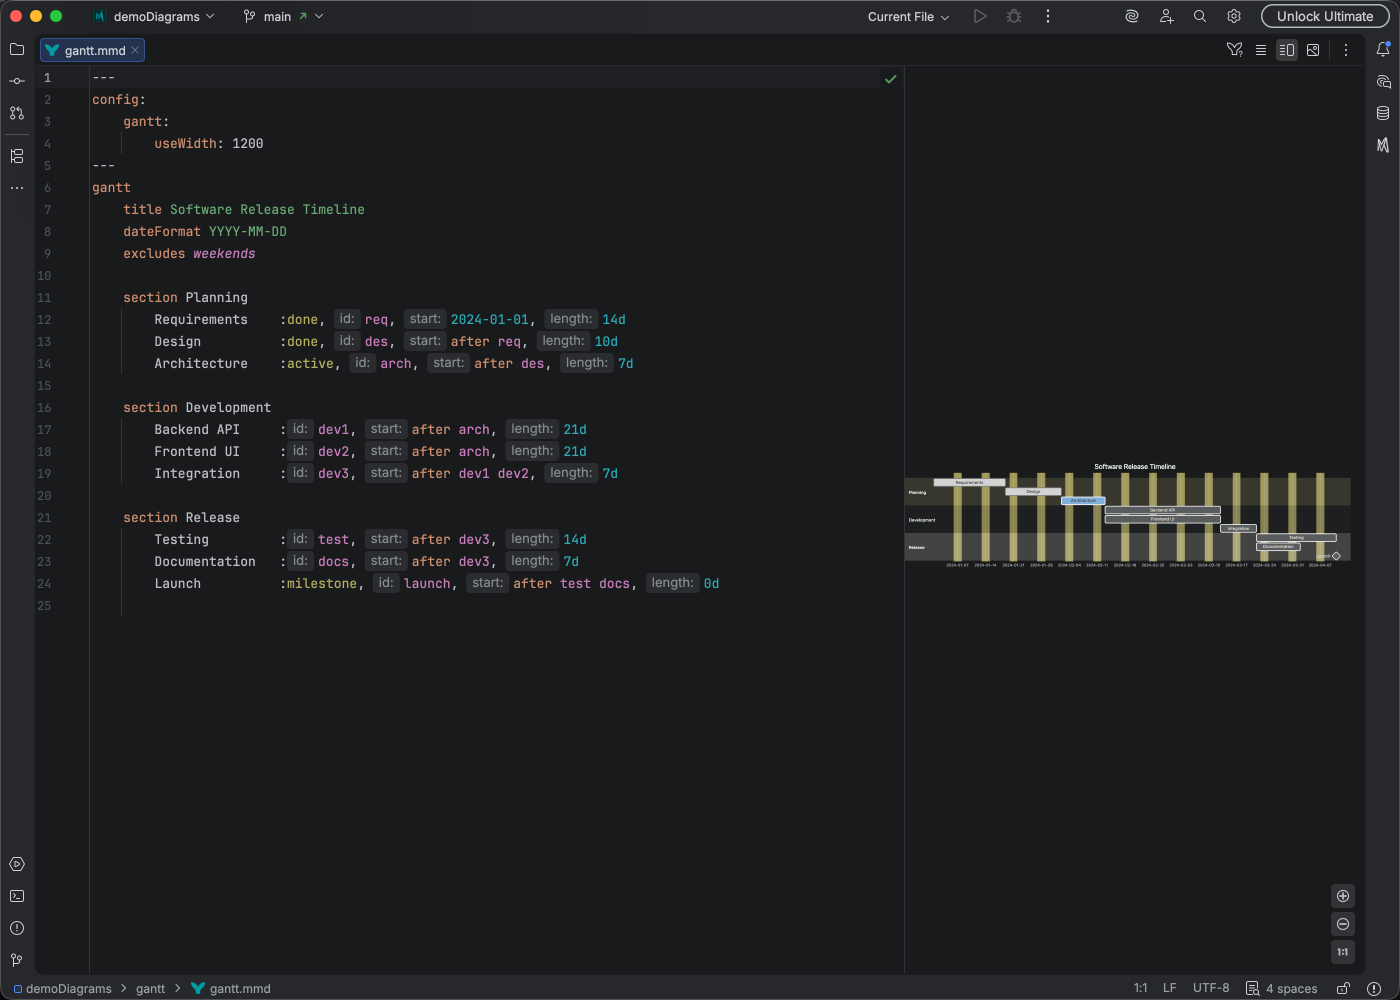Open the Commit tool window
This screenshot has height=1000, width=1400.
pos(16,80)
